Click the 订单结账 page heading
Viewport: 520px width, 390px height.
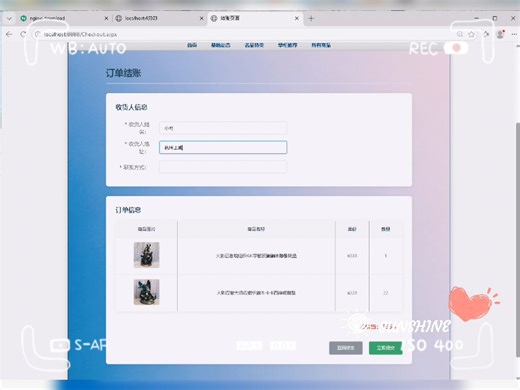click(123, 73)
